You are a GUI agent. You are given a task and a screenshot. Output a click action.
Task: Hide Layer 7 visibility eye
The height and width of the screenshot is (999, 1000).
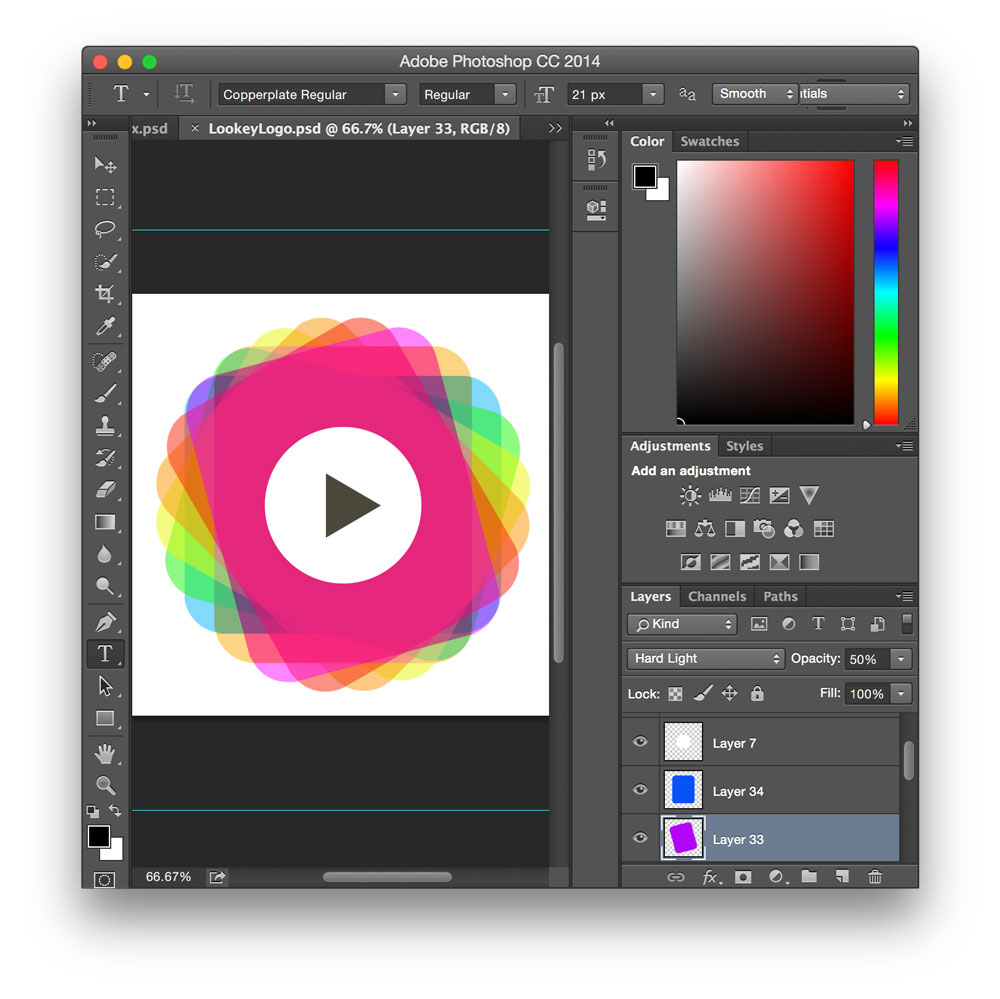[x=640, y=742]
